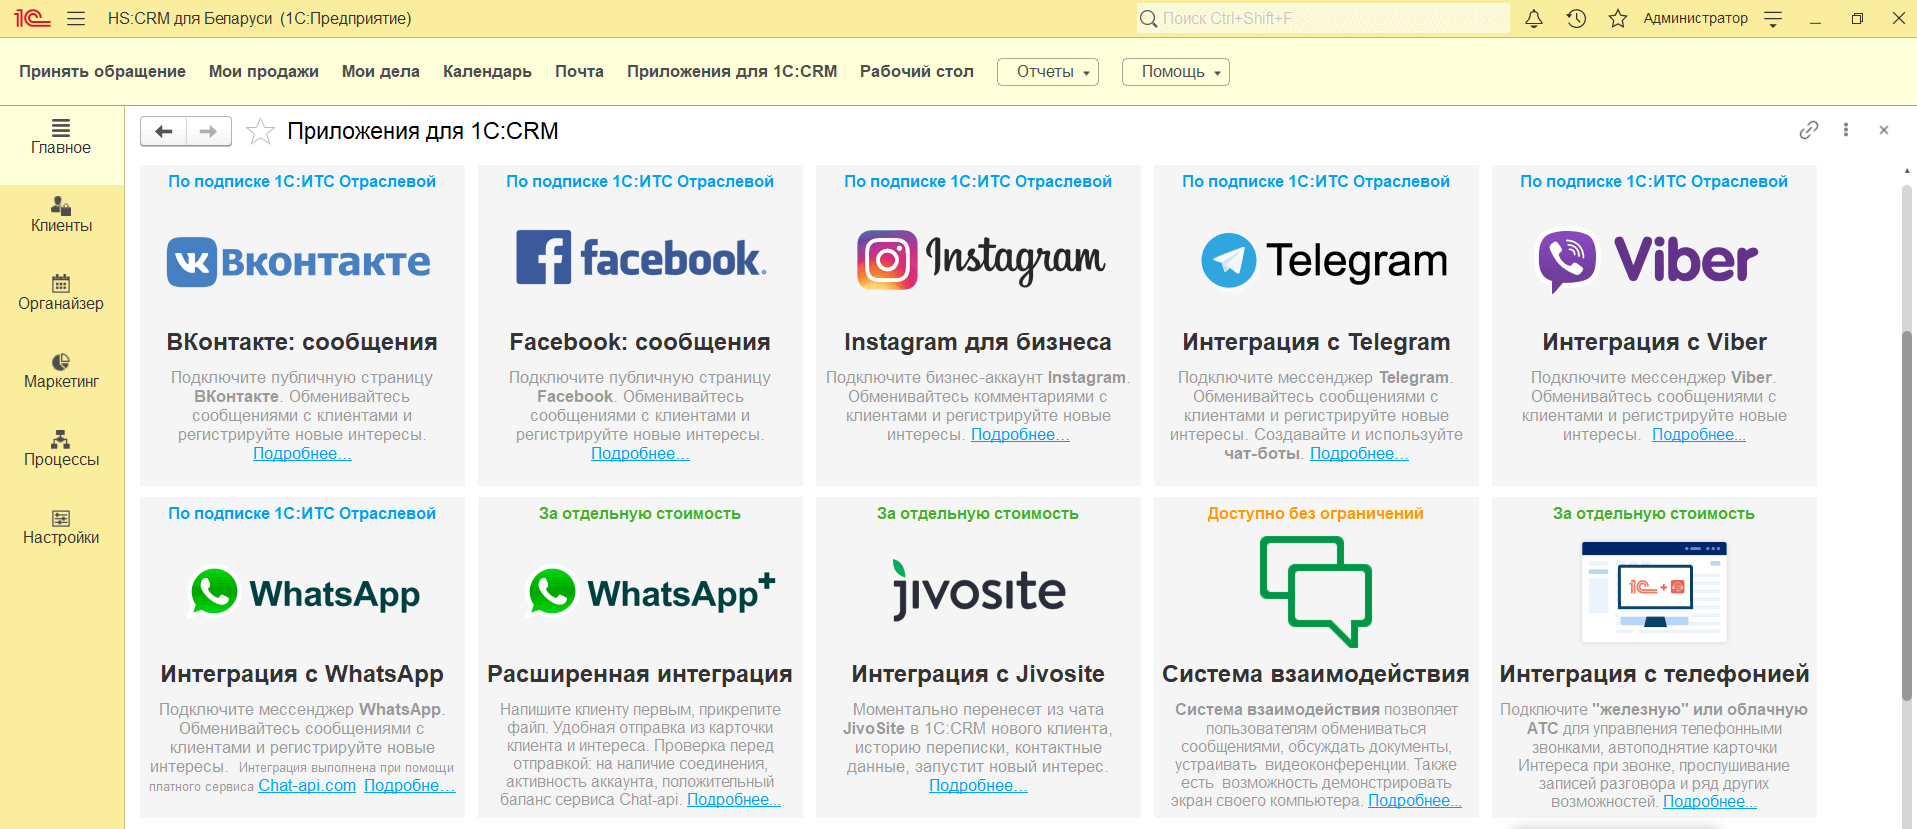Open Приложения для 1C:CRM menu item
The width and height of the screenshot is (1917, 829).
pyautogui.click(x=732, y=72)
